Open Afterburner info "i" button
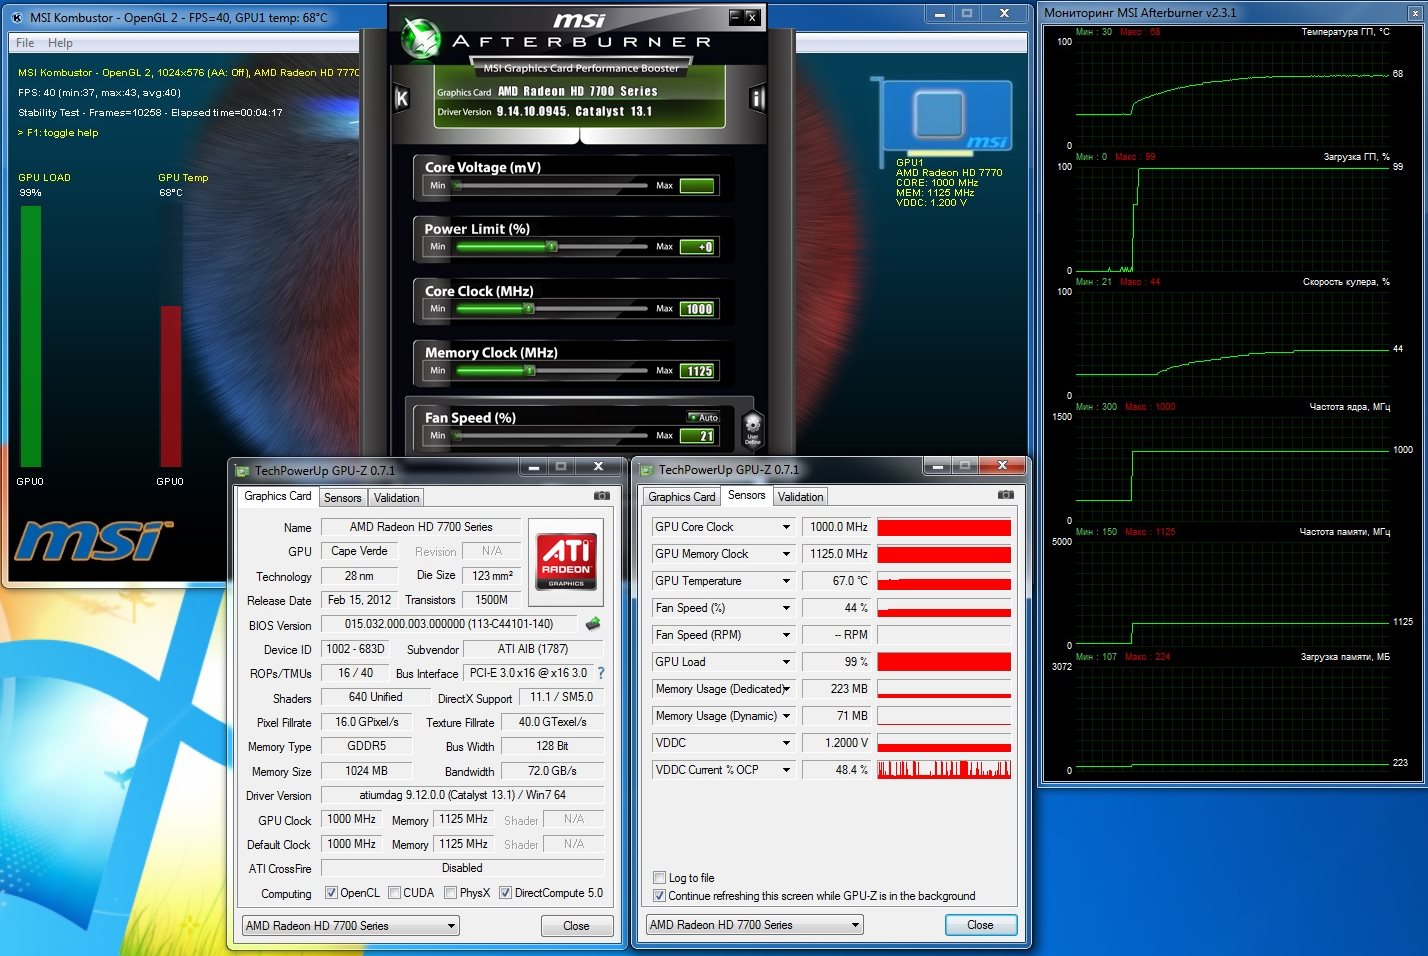This screenshot has width=1428, height=956. [x=757, y=98]
